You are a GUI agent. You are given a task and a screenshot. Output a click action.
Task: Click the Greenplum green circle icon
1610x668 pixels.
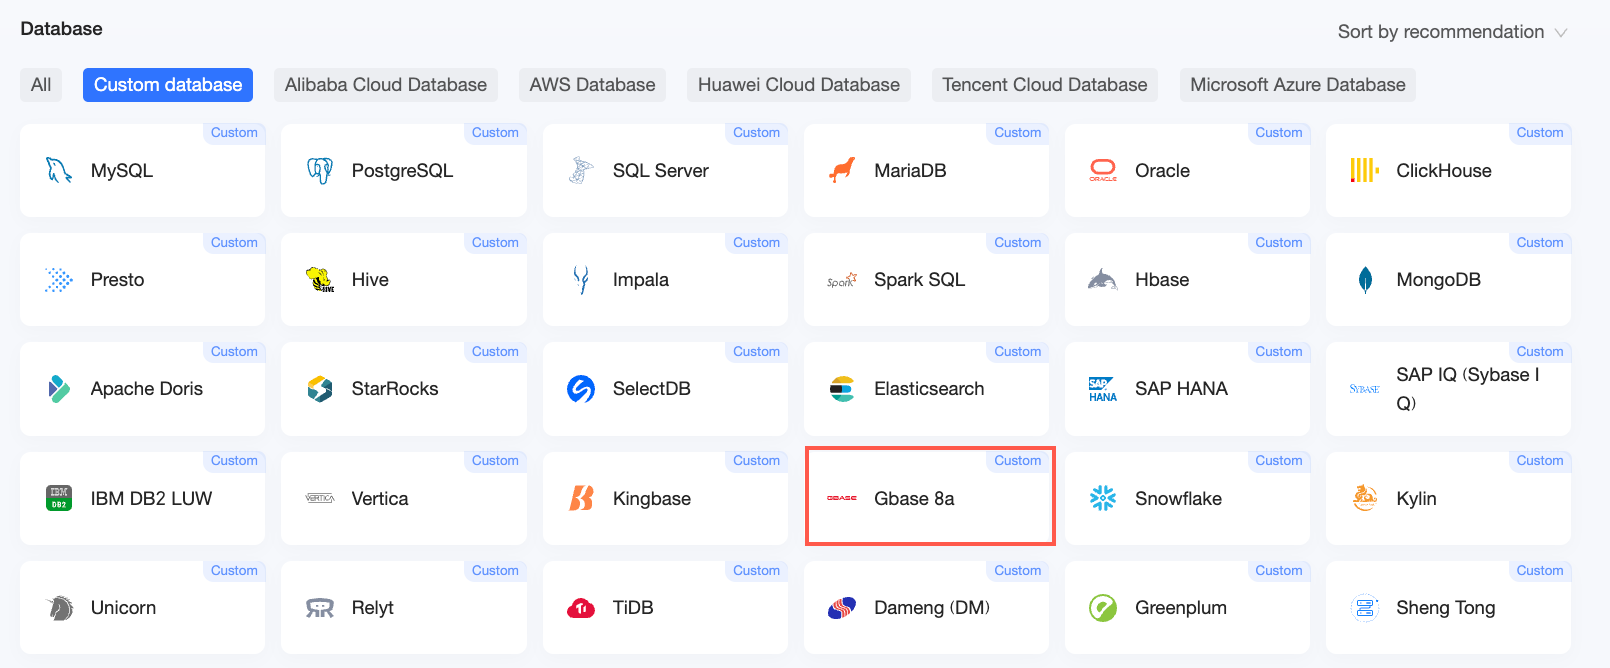(1103, 608)
